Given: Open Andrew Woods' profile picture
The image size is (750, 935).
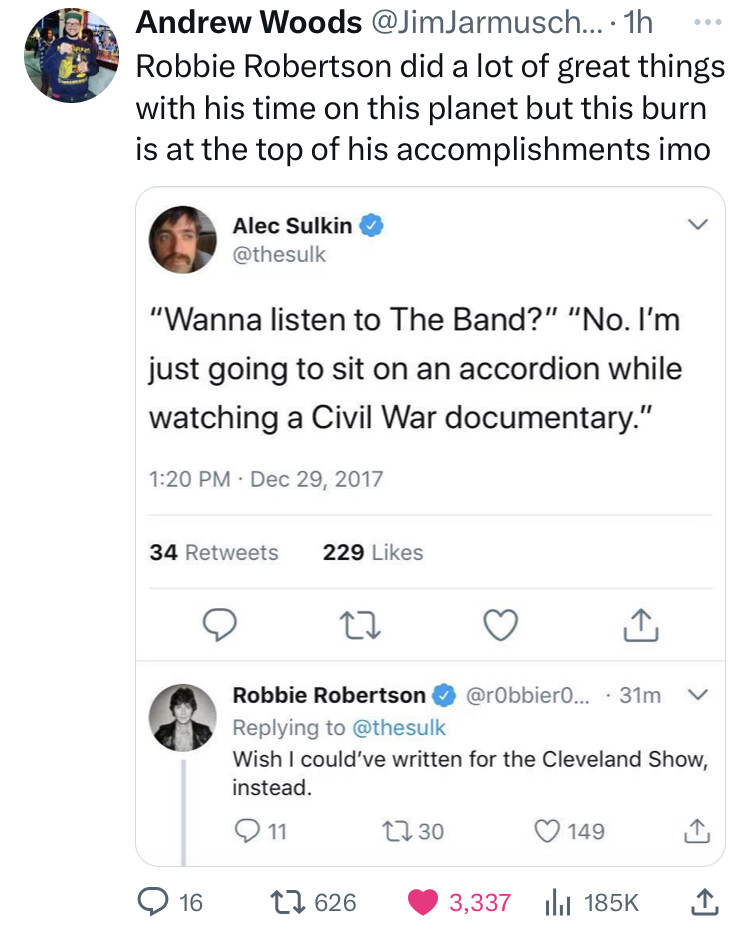Looking at the screenshot, I should (72, 55).
